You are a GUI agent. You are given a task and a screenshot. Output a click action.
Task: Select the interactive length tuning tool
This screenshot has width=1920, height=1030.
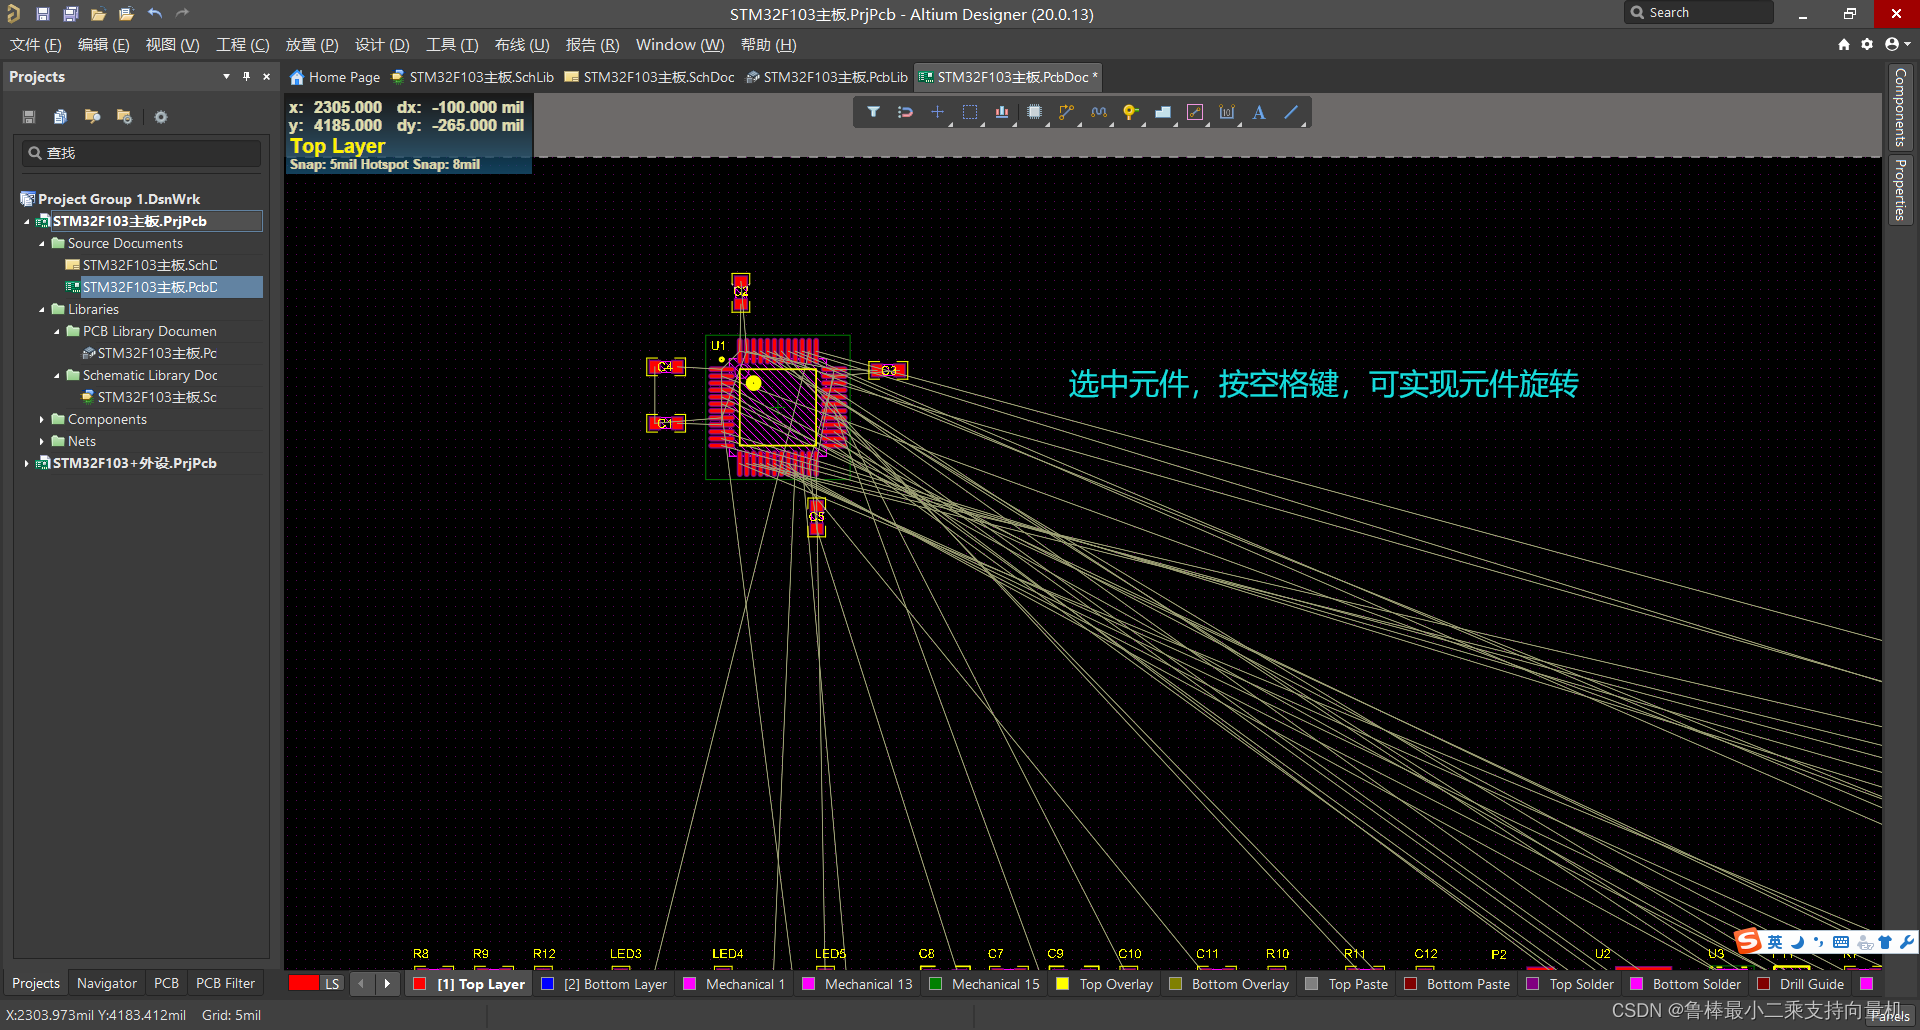[x=1099, y=112]
